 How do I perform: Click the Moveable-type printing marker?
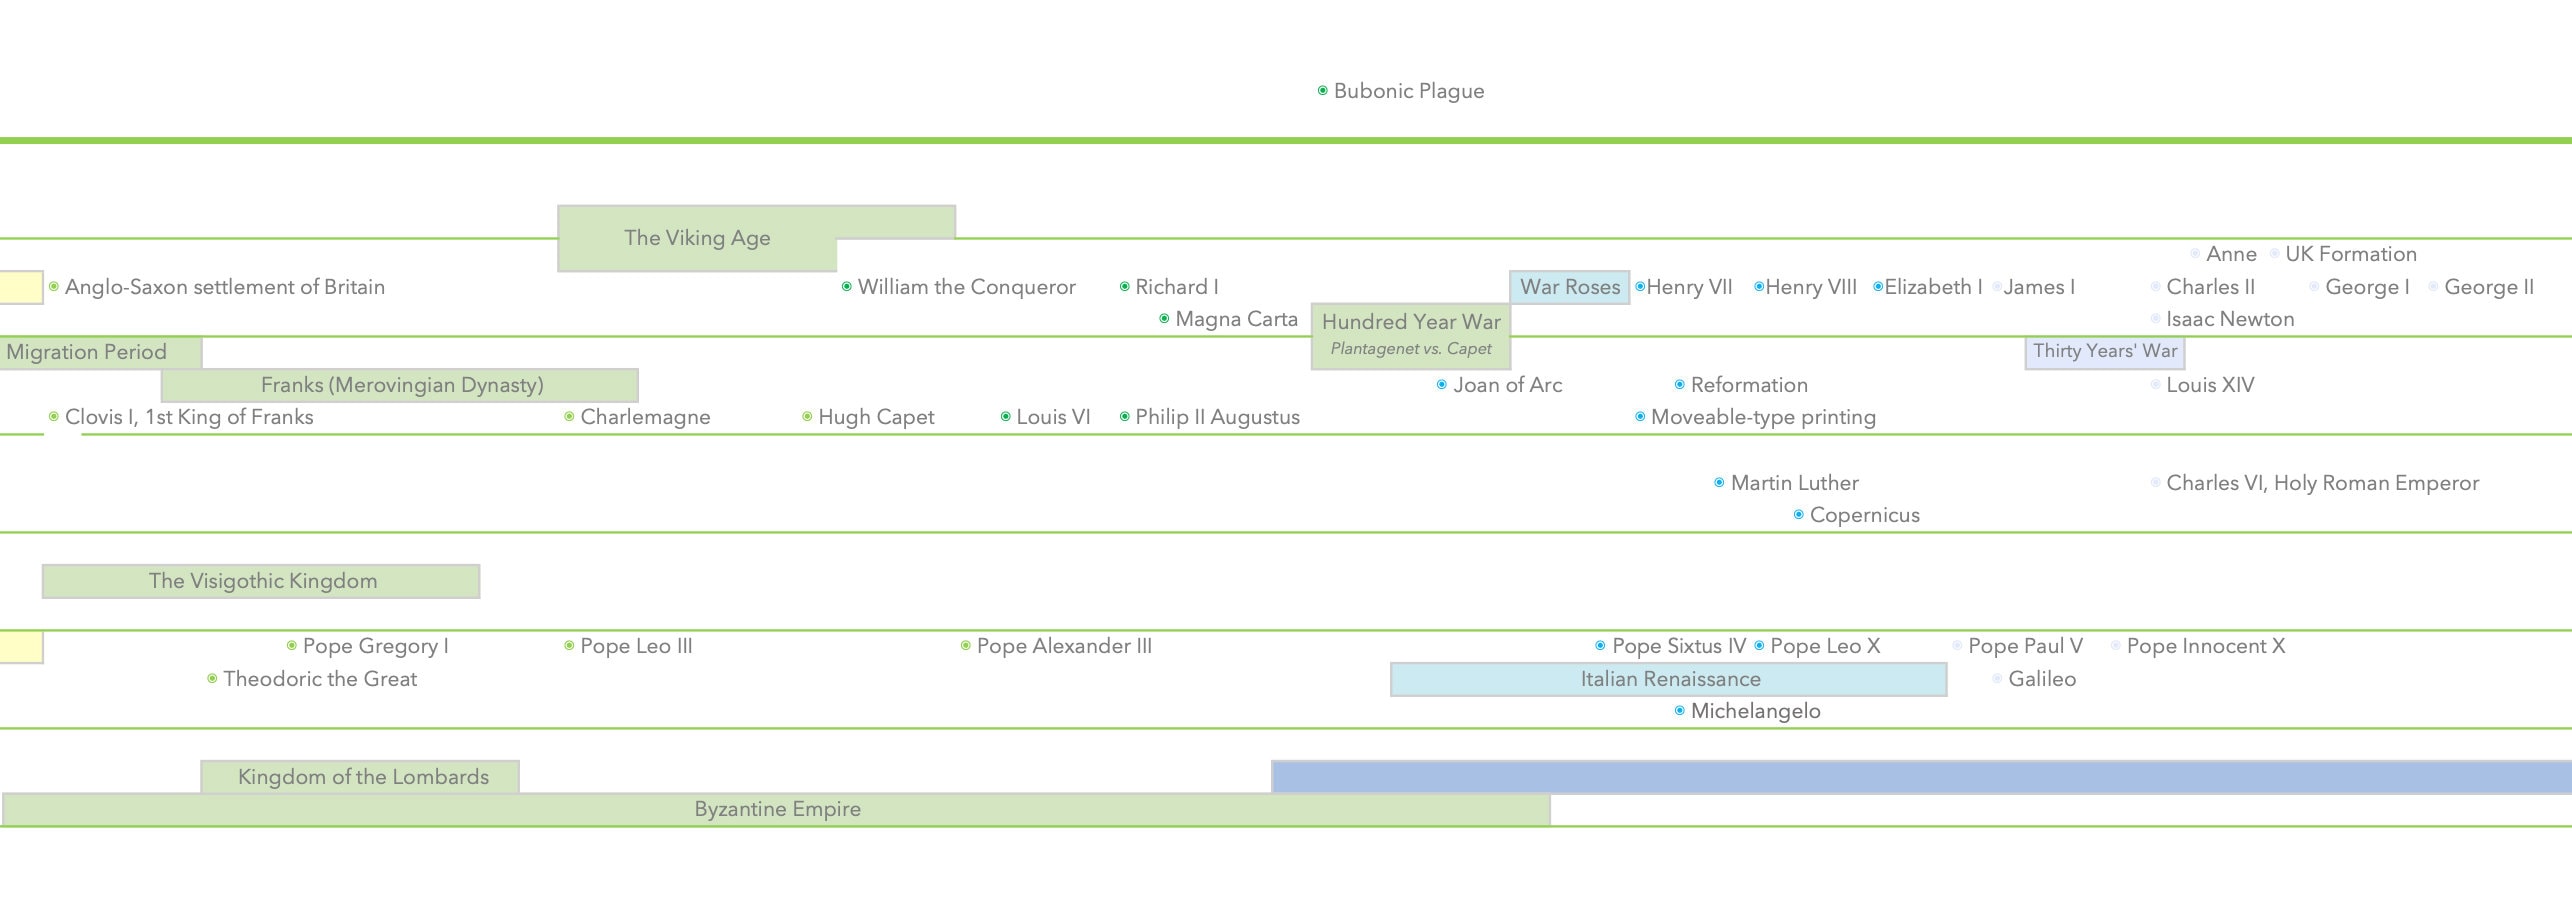(1638, 417)
